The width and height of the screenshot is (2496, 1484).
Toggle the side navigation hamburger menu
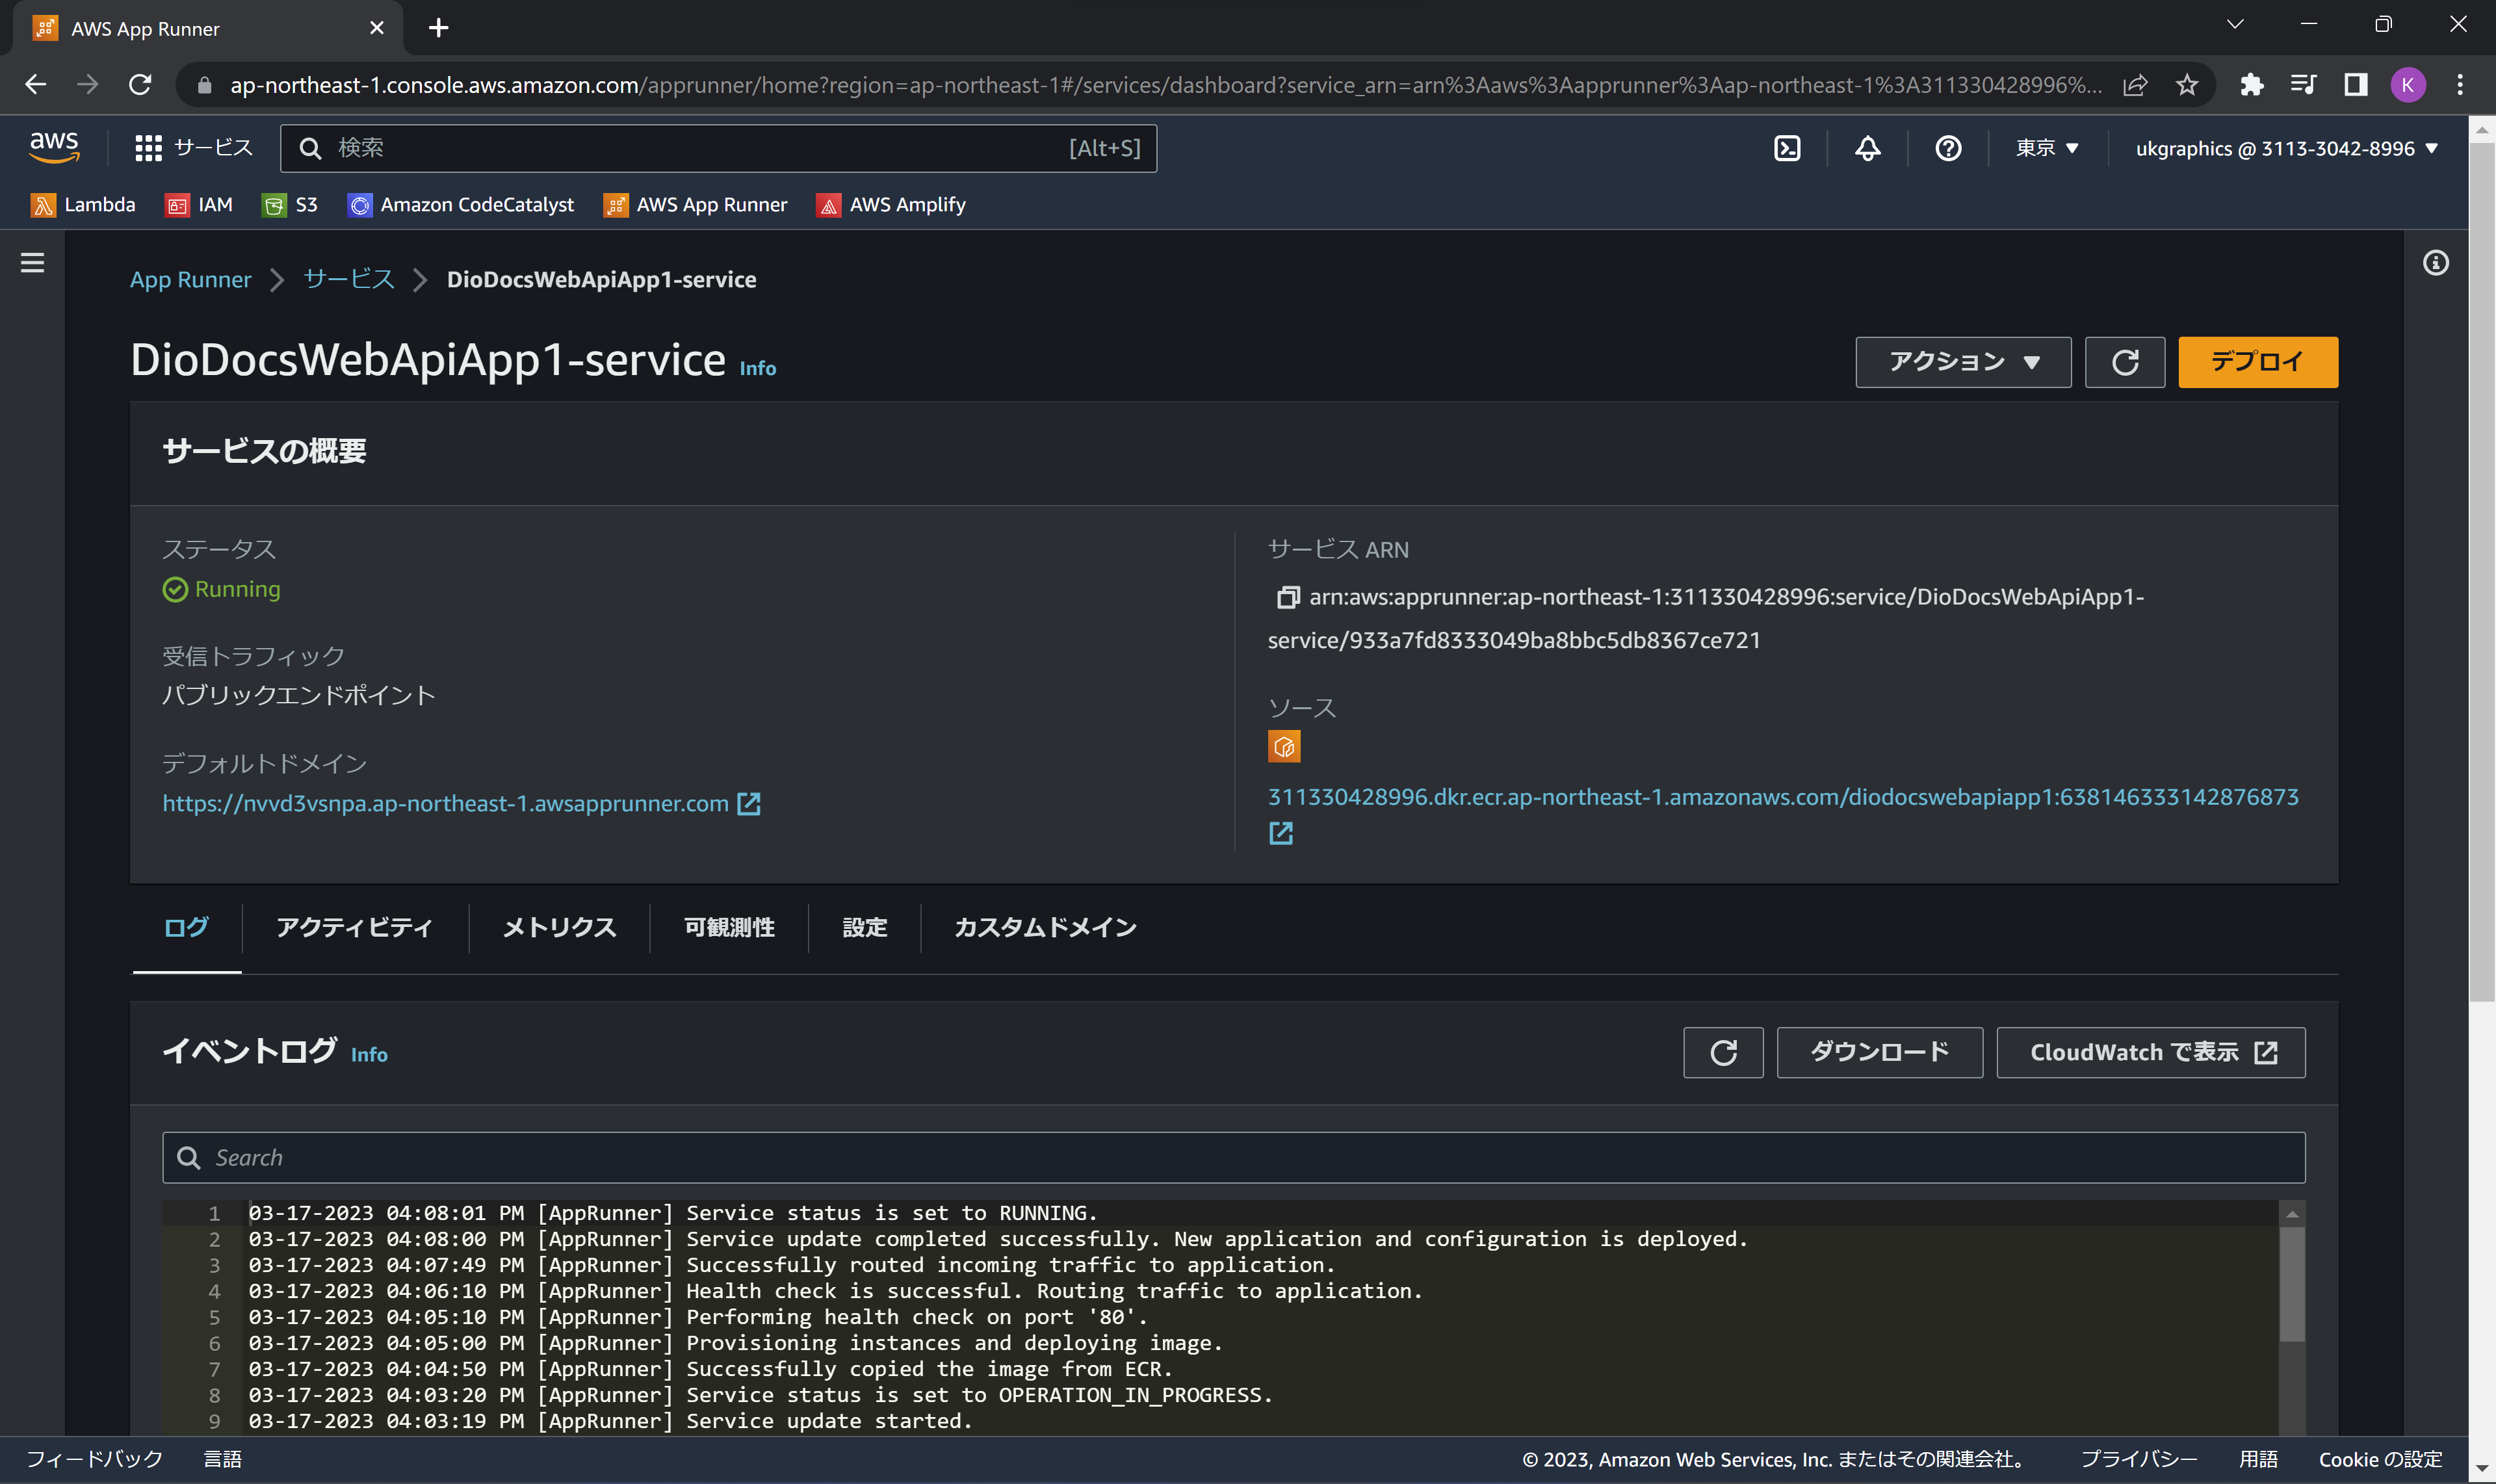[32, 263]
